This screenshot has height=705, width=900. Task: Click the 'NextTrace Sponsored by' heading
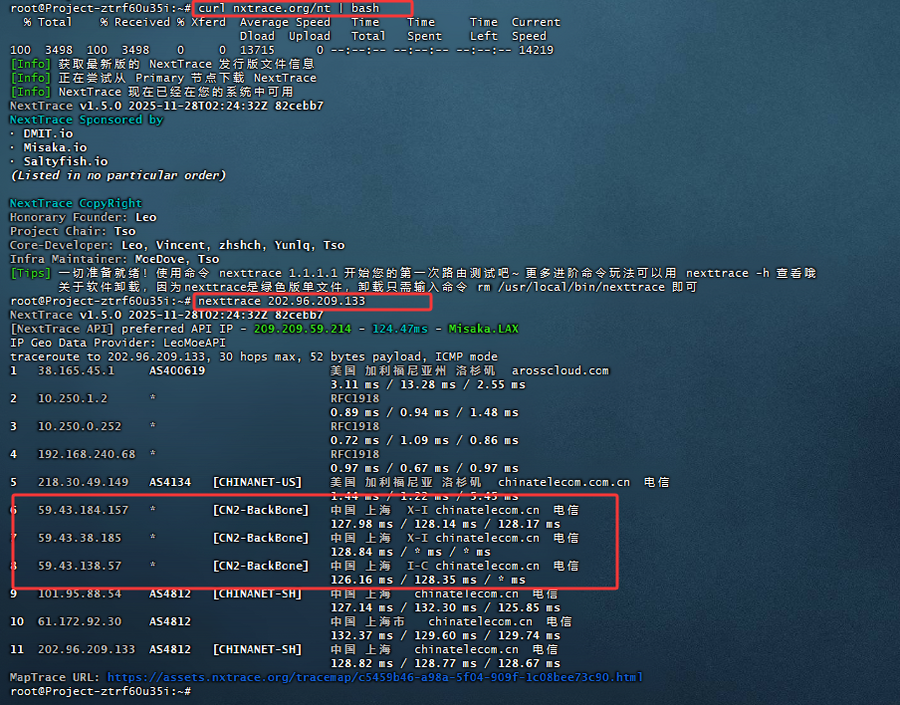tap(86, 119)
